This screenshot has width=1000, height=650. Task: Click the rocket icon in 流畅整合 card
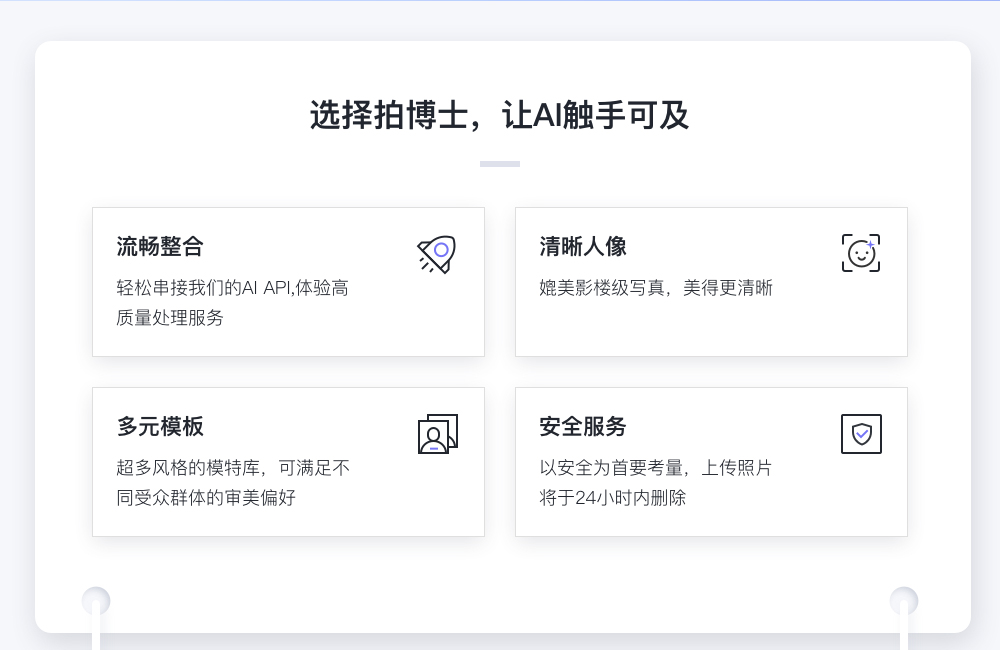[x=437, y=254]
